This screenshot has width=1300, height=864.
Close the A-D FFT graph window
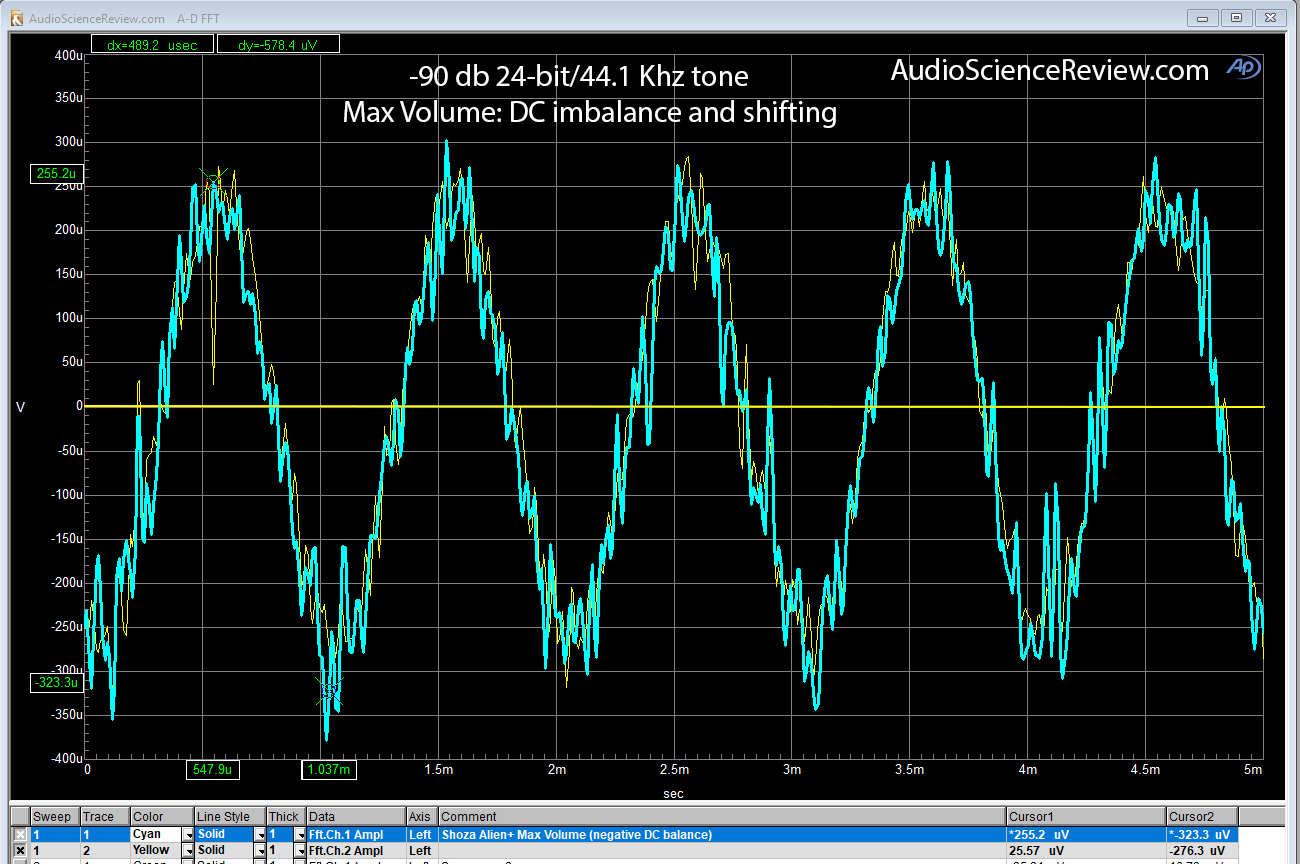click(1271, 18)
